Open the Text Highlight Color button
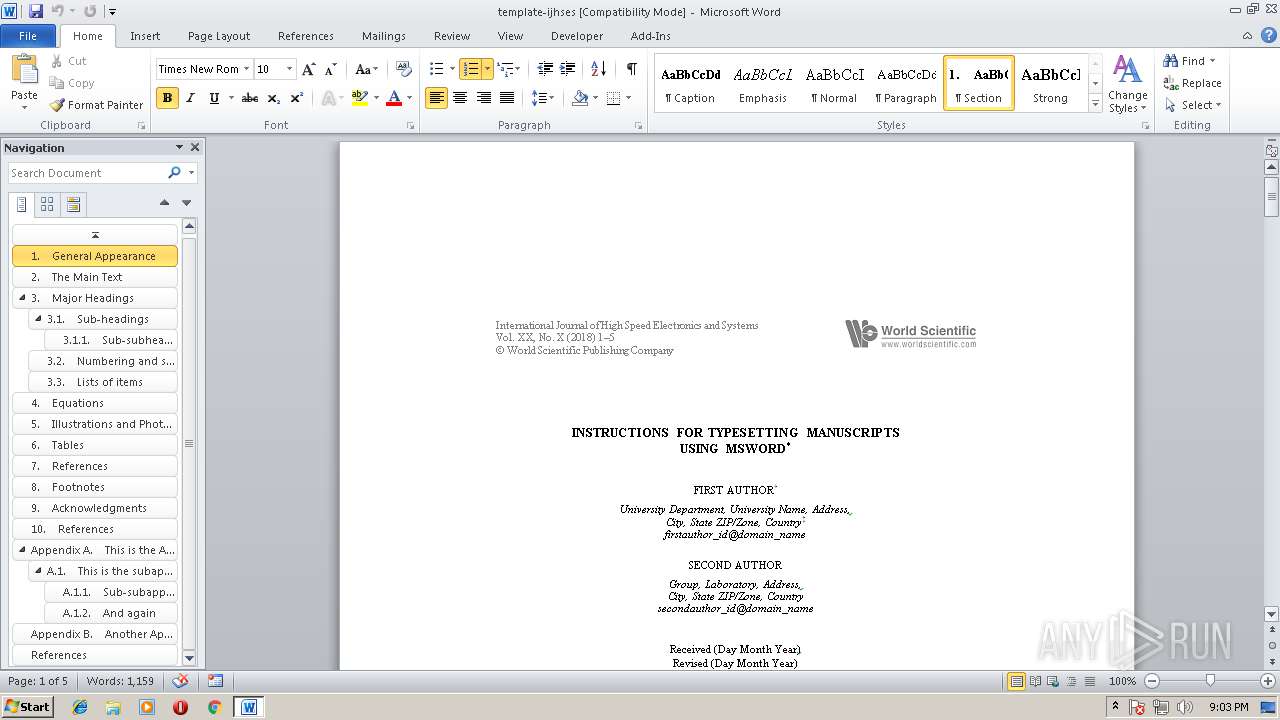The image size is (1280, 720). (359, 98)
